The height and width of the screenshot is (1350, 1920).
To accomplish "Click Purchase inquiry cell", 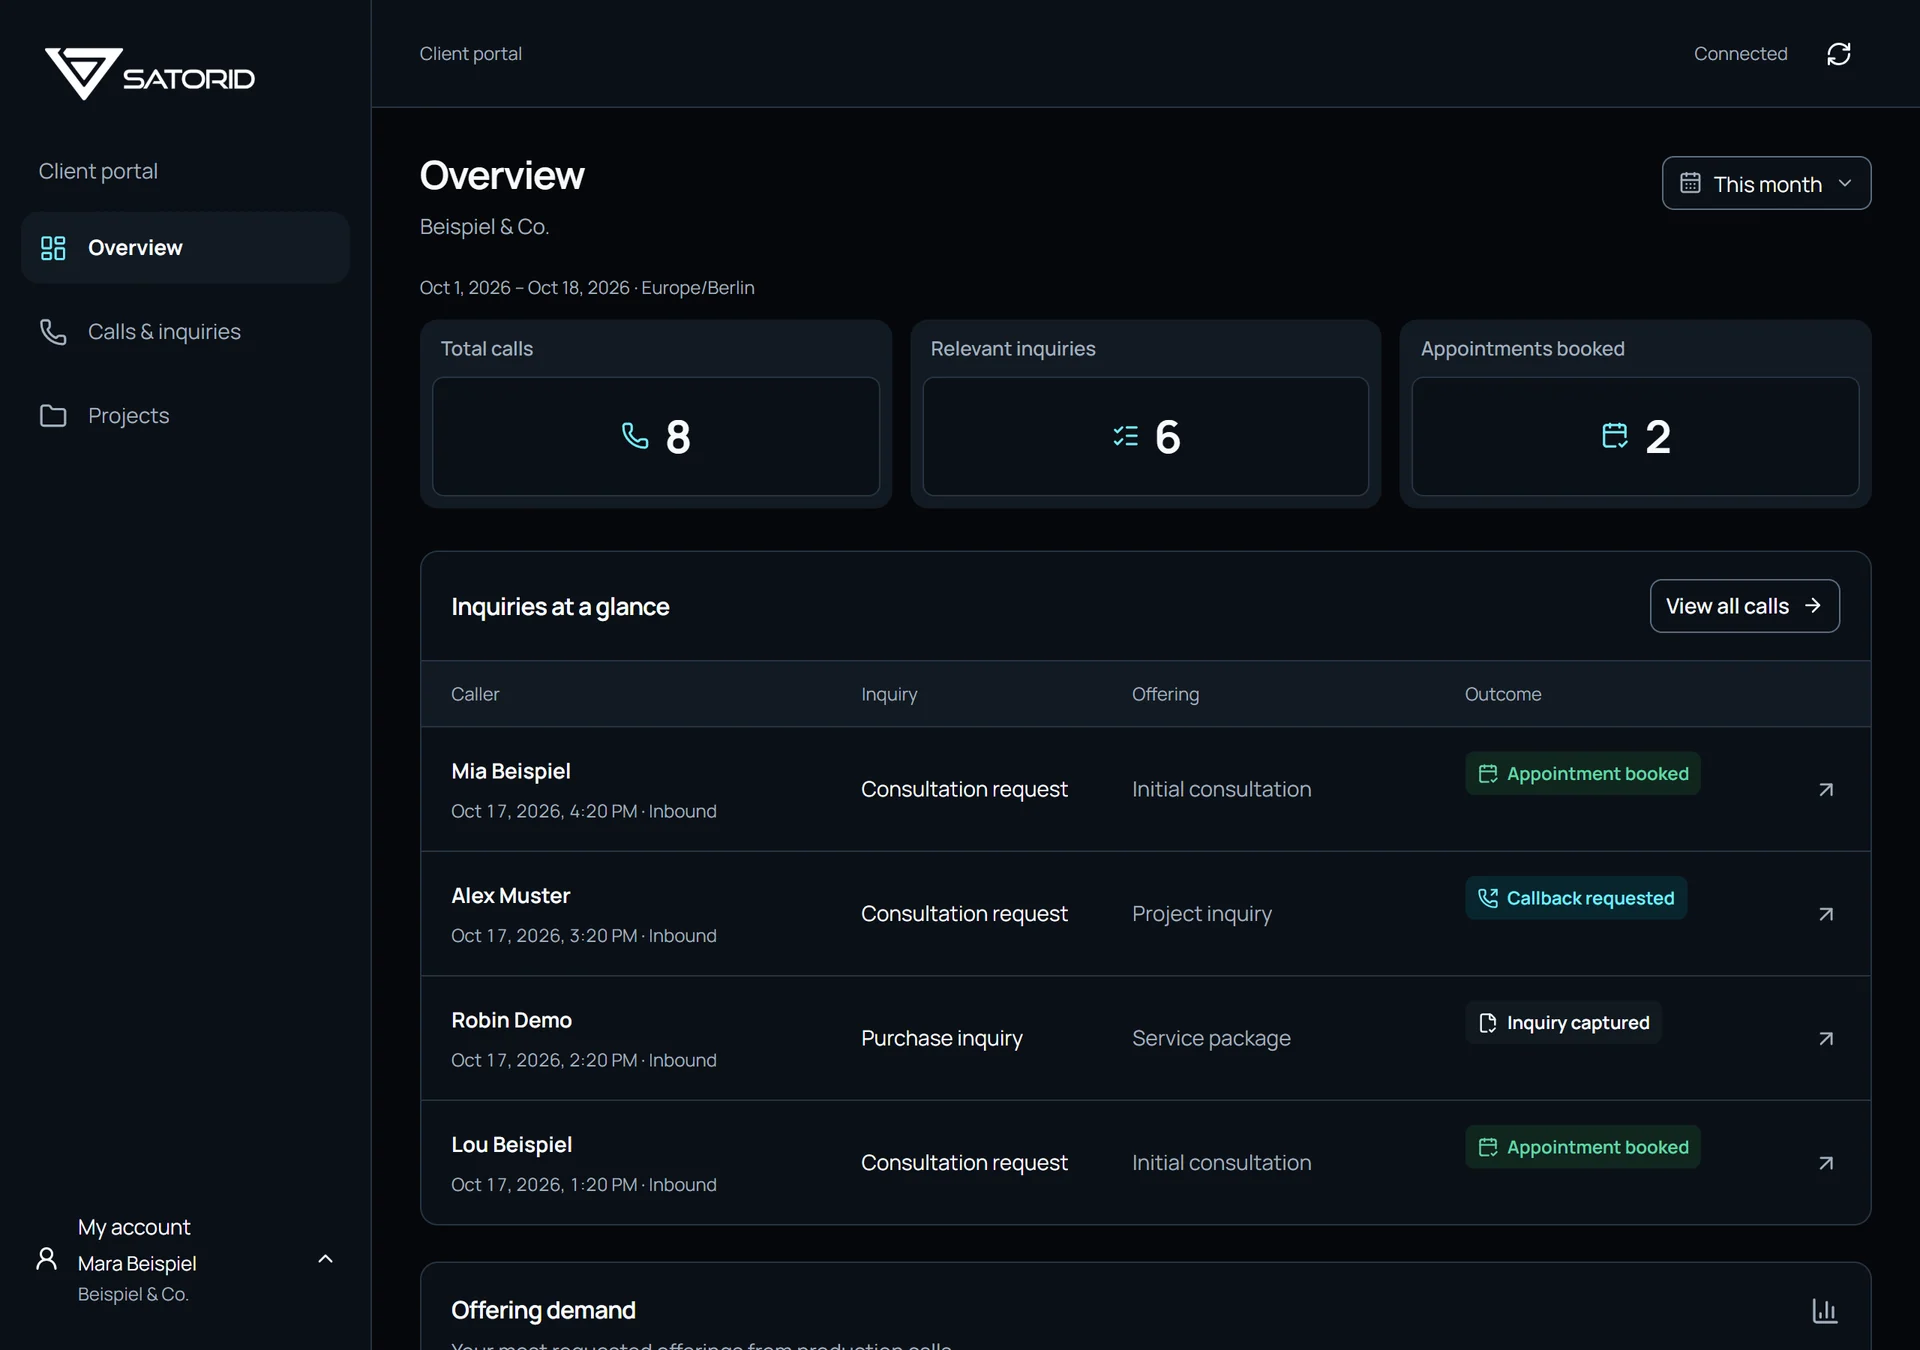I will [x=941, y=1039].
